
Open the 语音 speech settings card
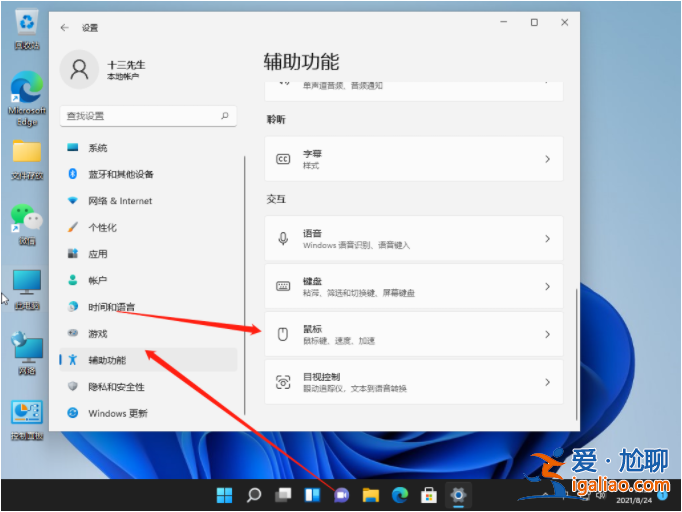tap(414, 239)
